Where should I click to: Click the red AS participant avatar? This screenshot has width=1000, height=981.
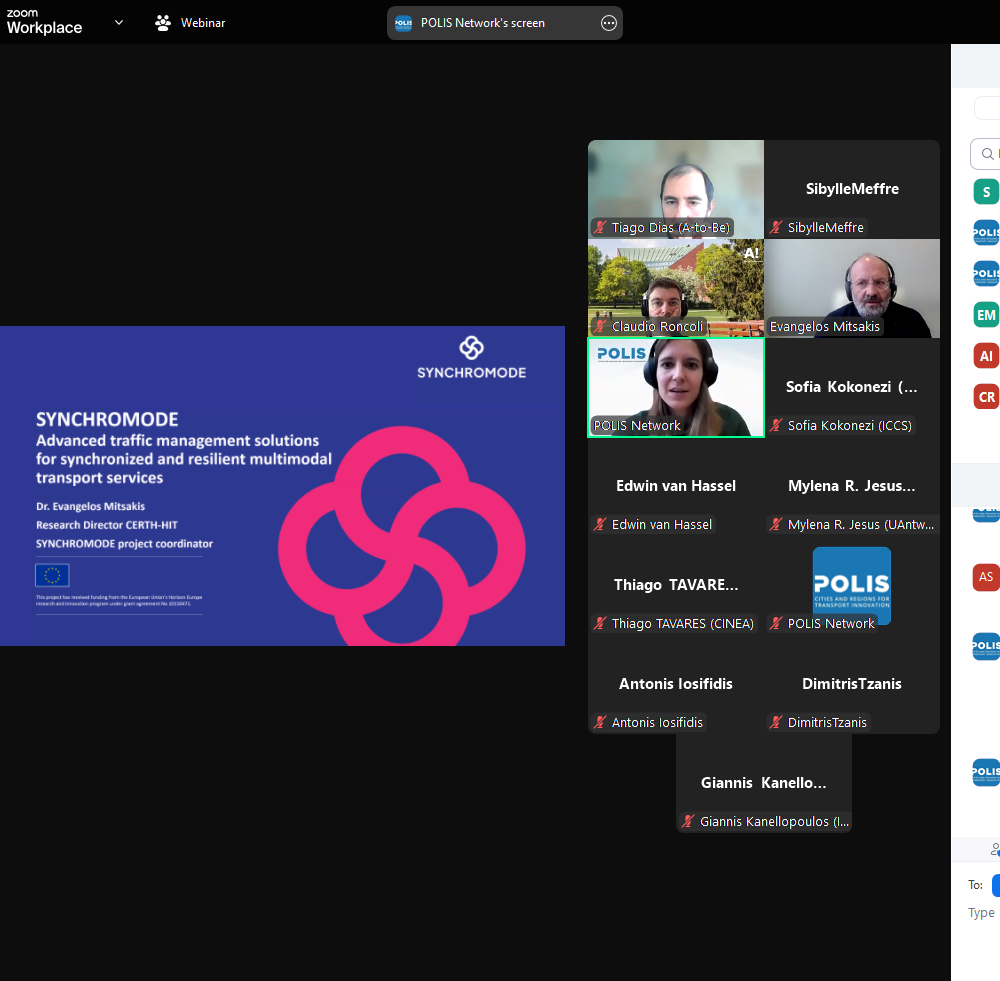(986, 577)
